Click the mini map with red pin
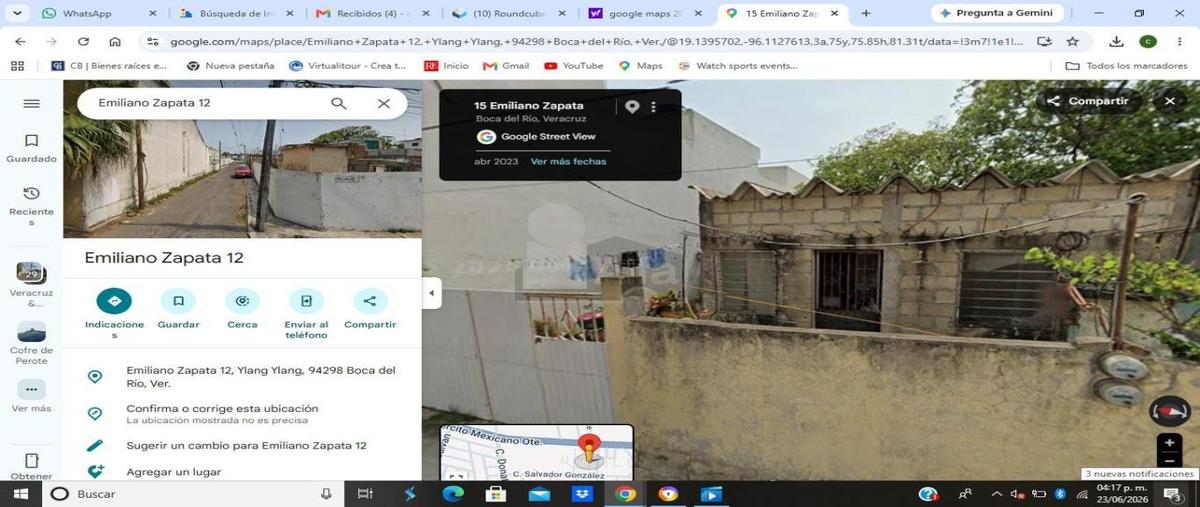 point(537,452)
